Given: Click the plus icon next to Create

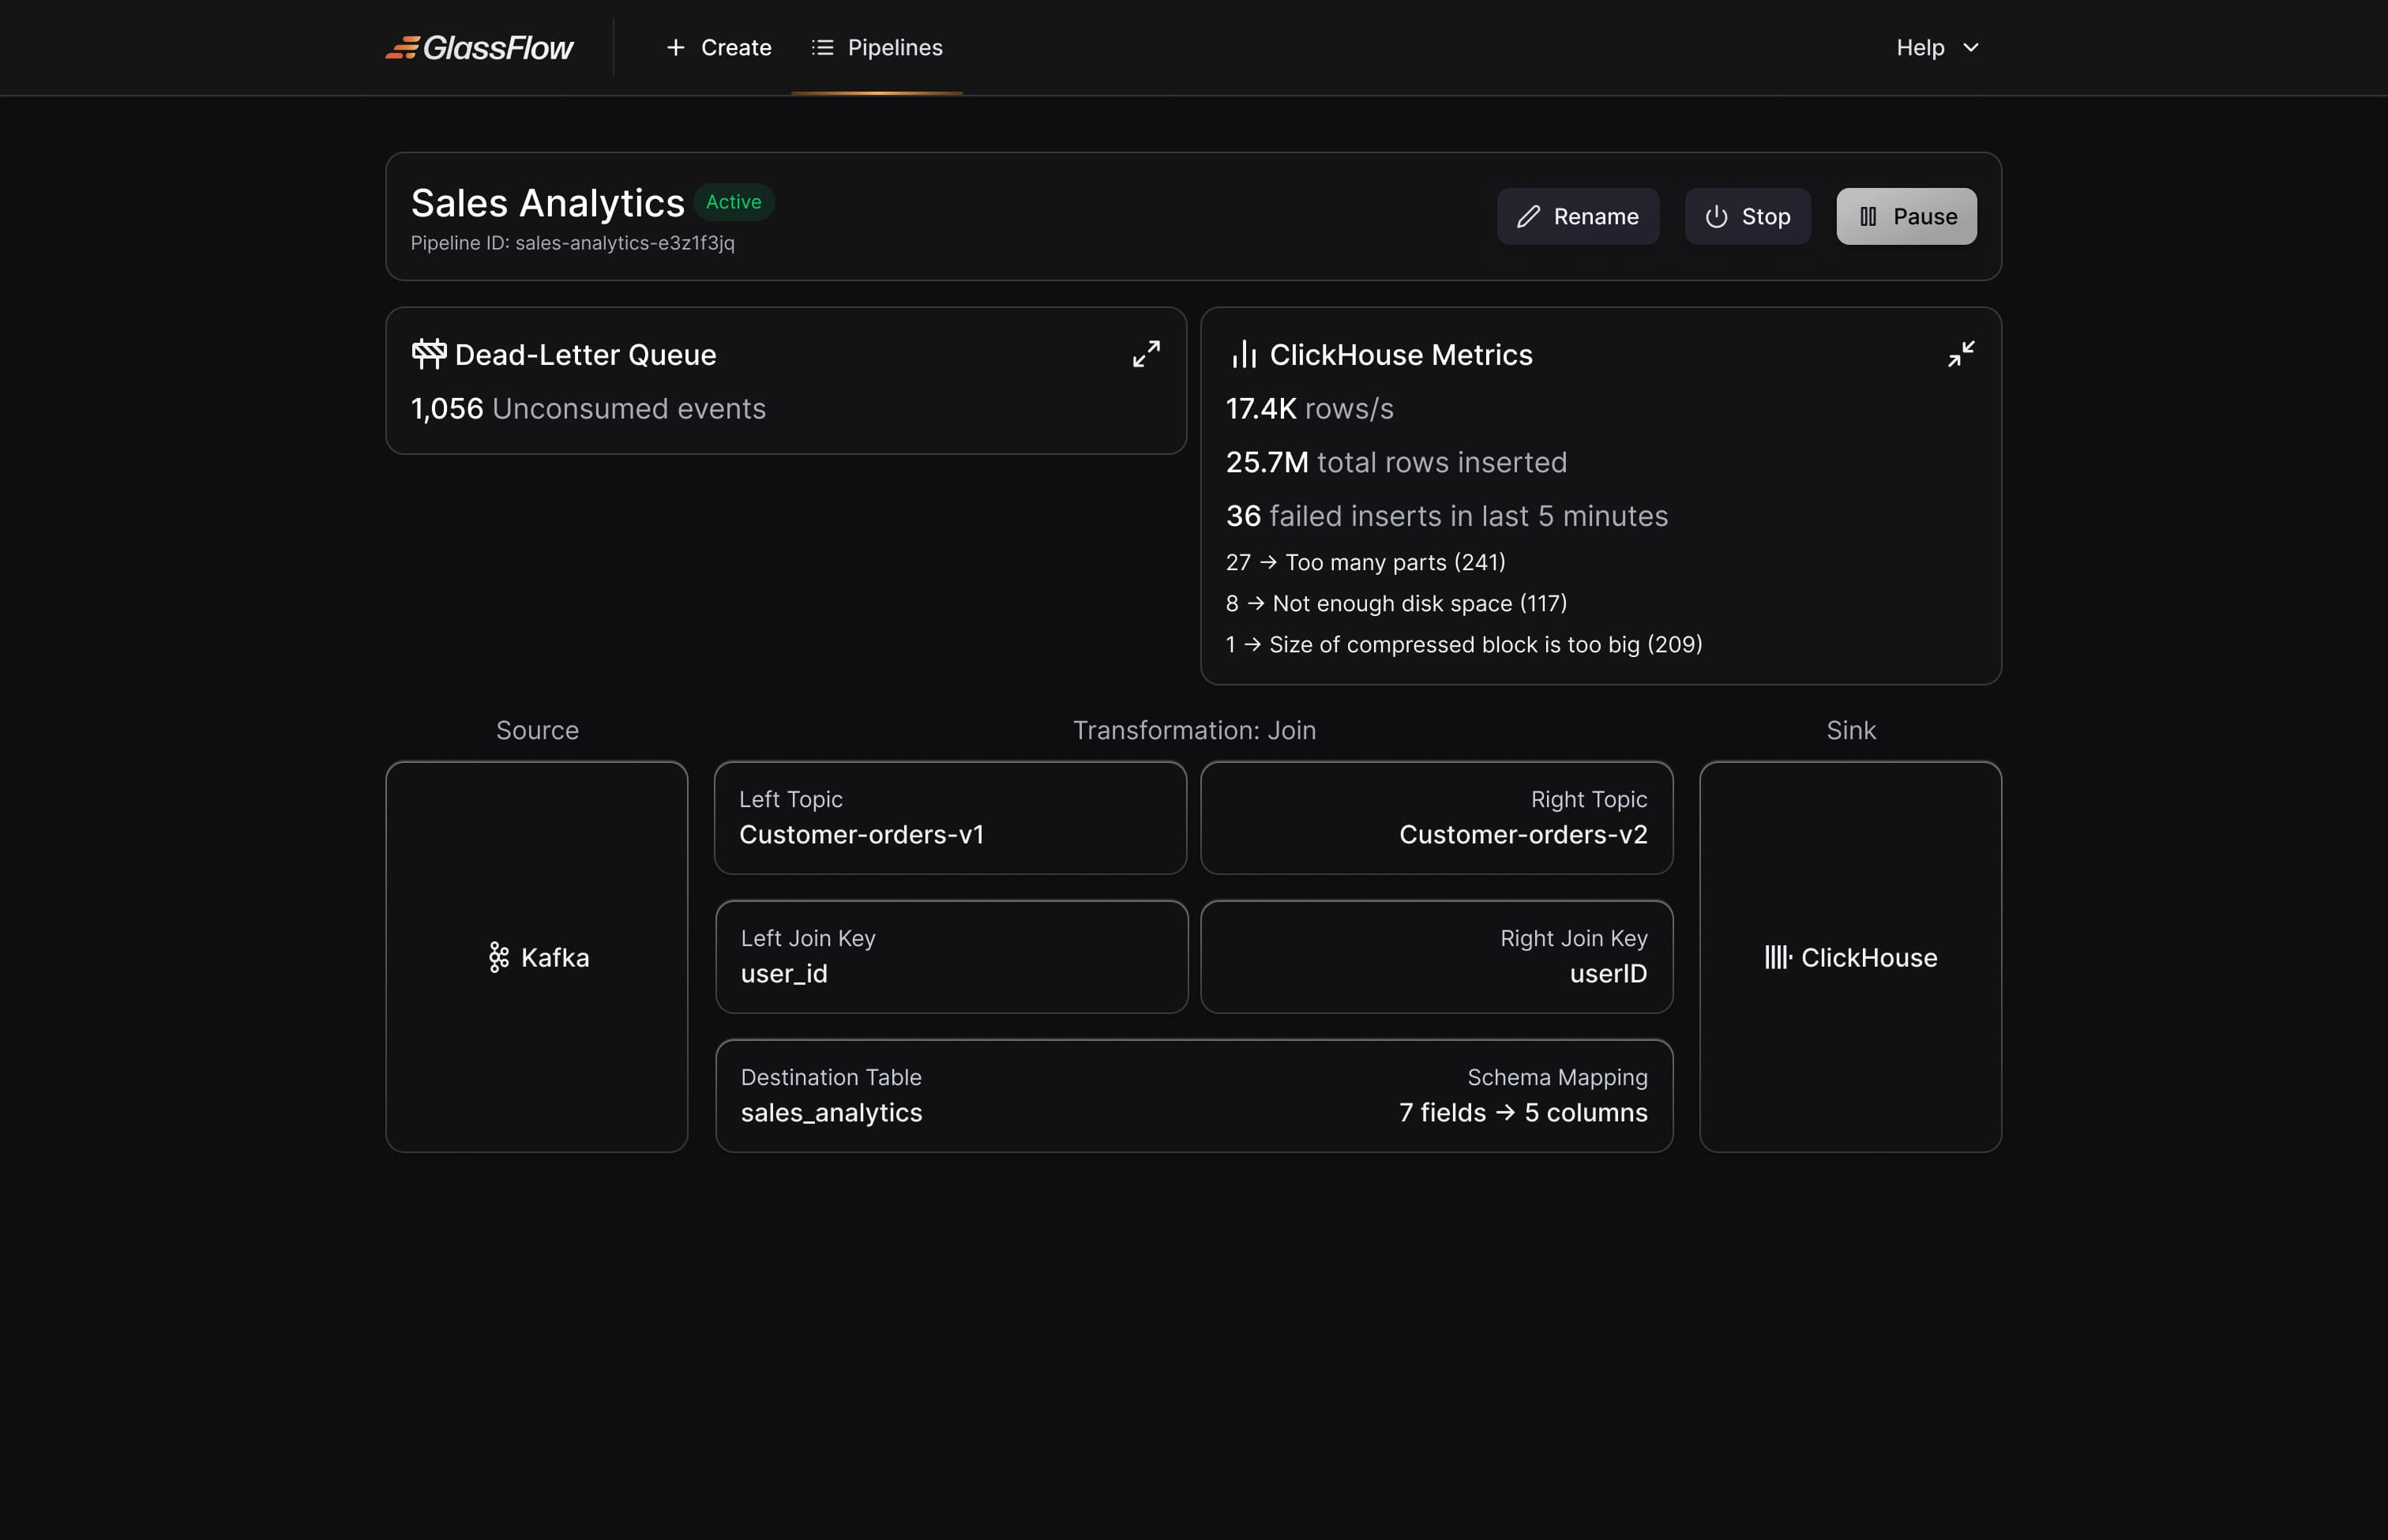Looking at the screenshot, I should [676, 47].
